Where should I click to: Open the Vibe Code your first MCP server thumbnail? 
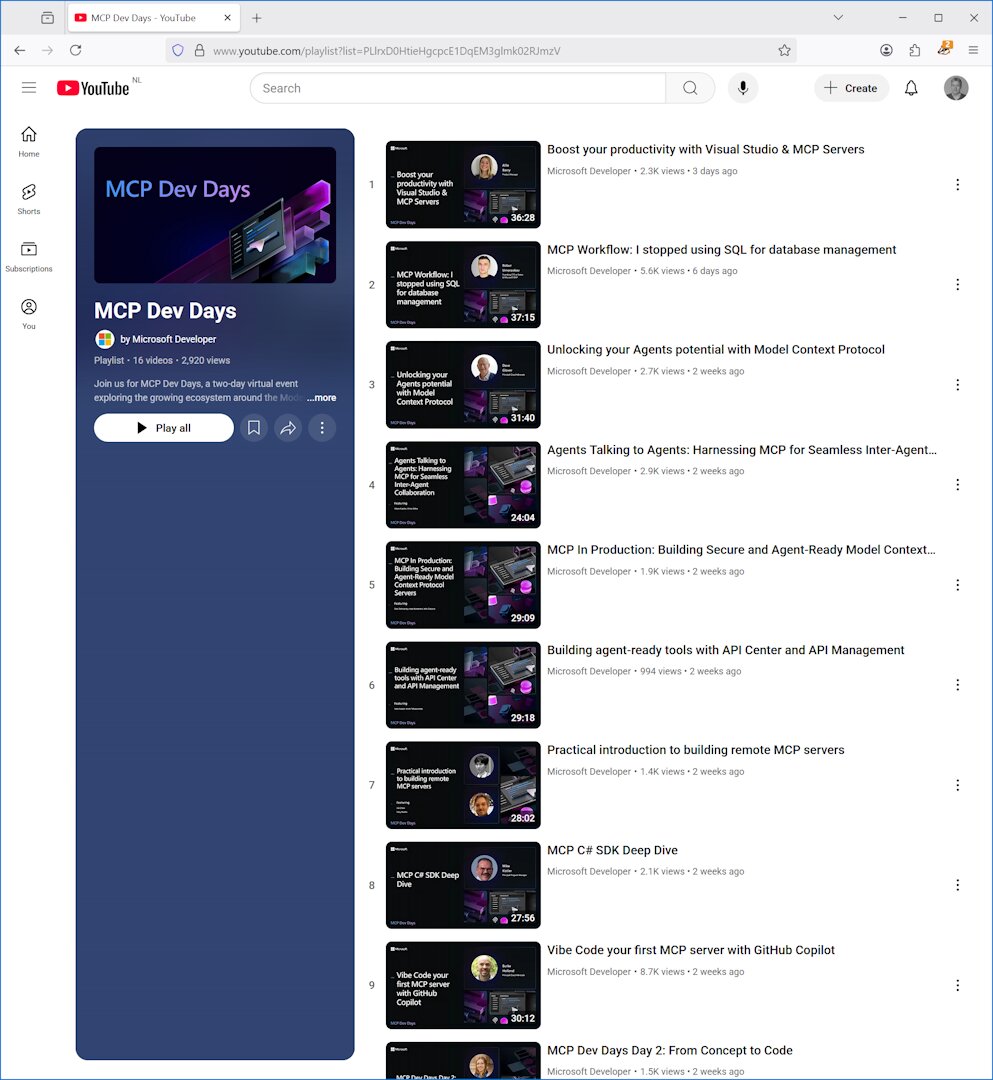[x=462, y=985]
